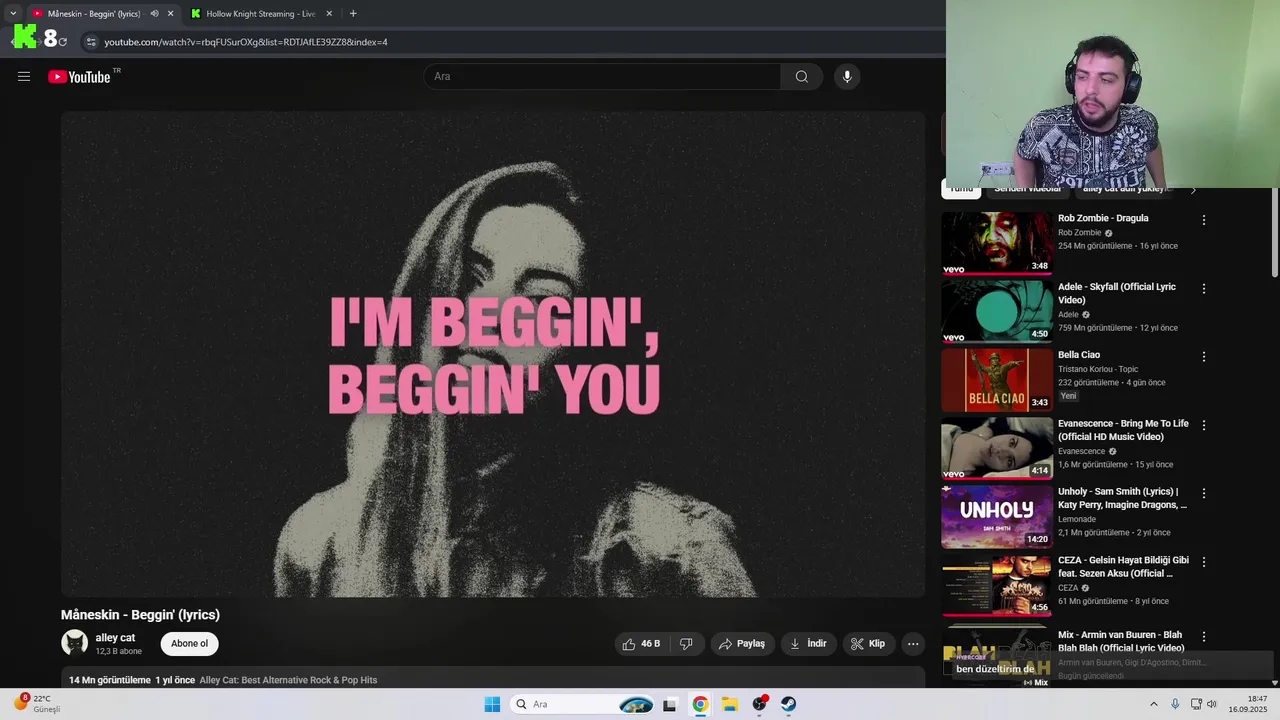Select the Tümü filter chip
The image size is (1280, 720).
961,189
